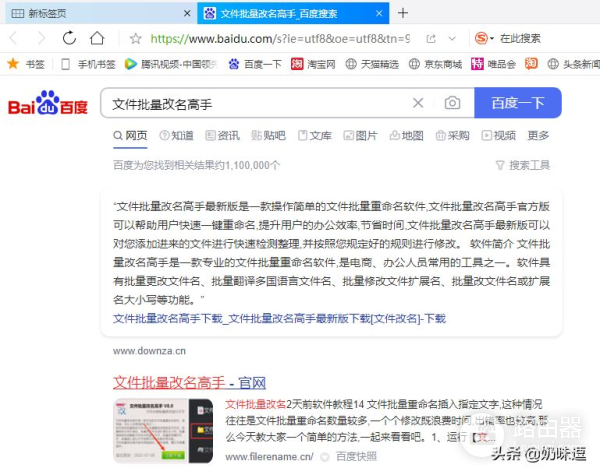Click the URL address field
Screen dimensions: 600x475
280,38
